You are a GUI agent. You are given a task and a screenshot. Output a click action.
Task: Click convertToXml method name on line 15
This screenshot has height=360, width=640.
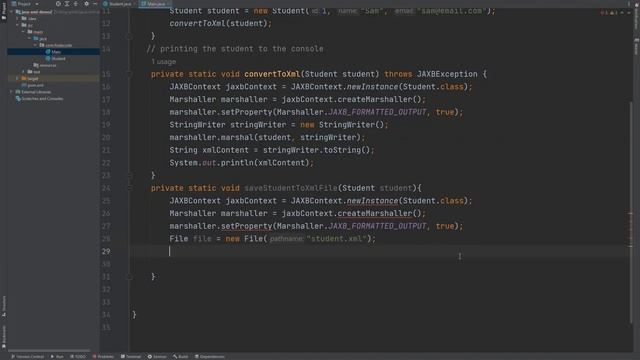point(272,74)
